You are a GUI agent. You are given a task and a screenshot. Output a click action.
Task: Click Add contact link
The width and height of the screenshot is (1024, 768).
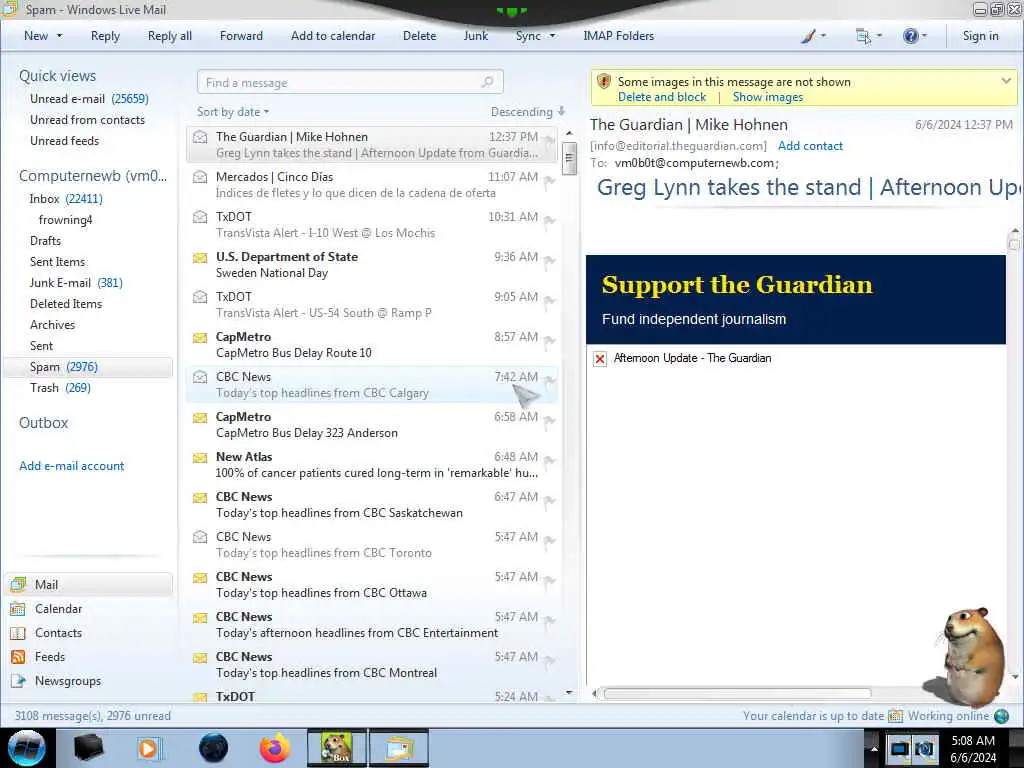pos(810,146)
